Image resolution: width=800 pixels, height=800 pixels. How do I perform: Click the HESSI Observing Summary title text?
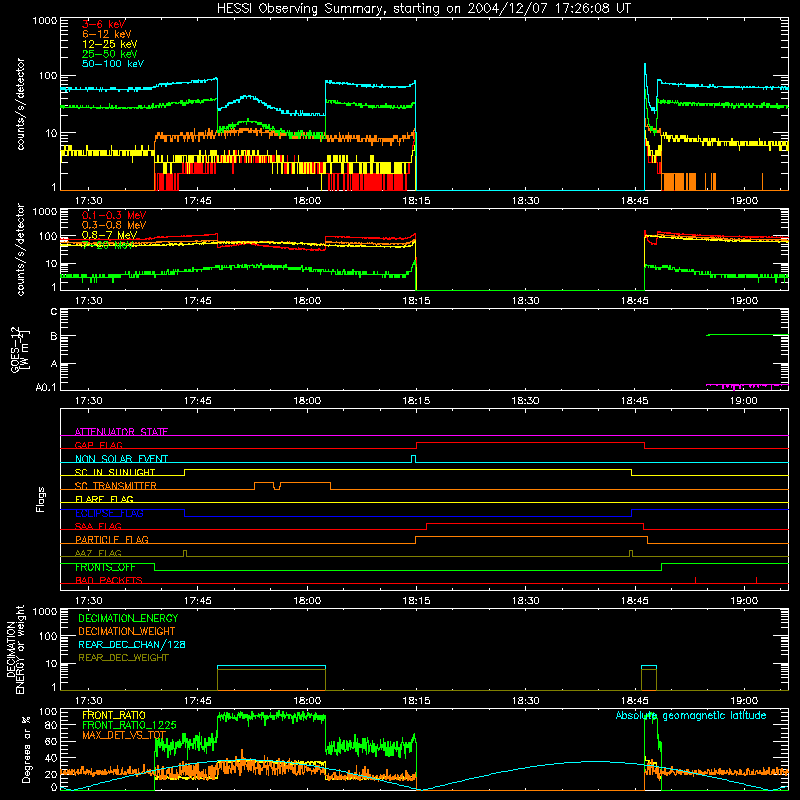coord(423,9)
